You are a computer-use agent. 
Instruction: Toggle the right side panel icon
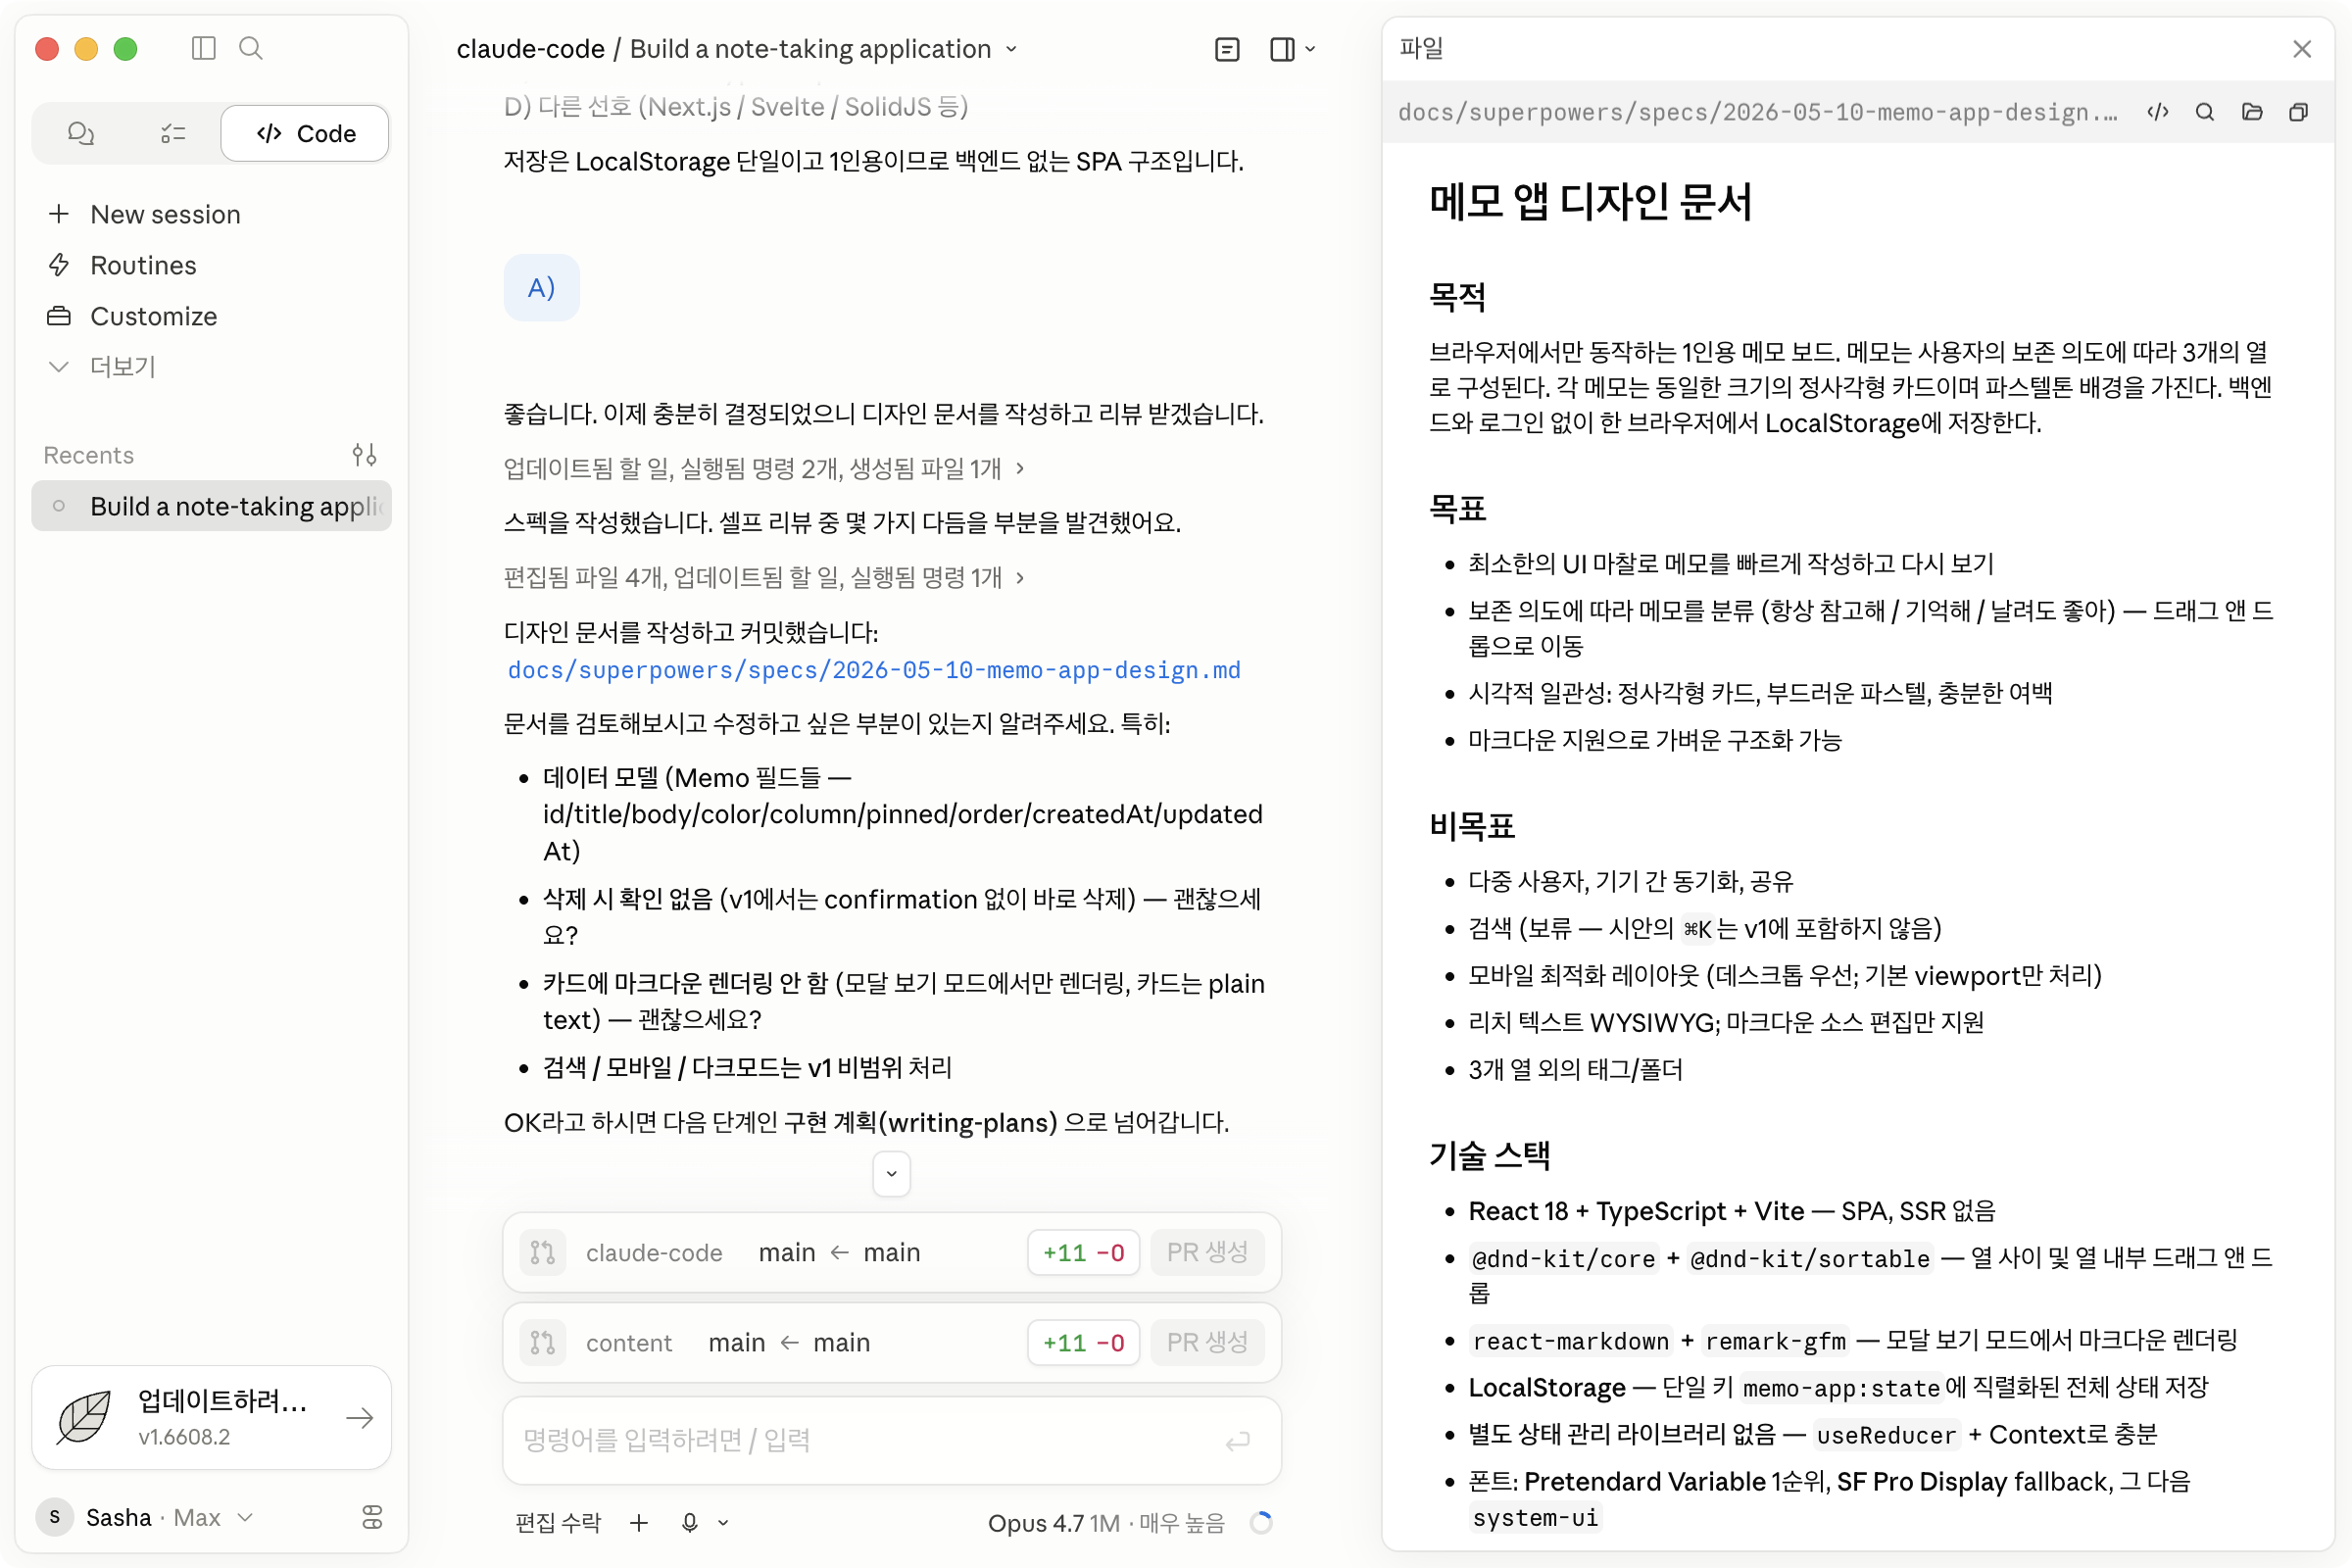point(1282,49)
